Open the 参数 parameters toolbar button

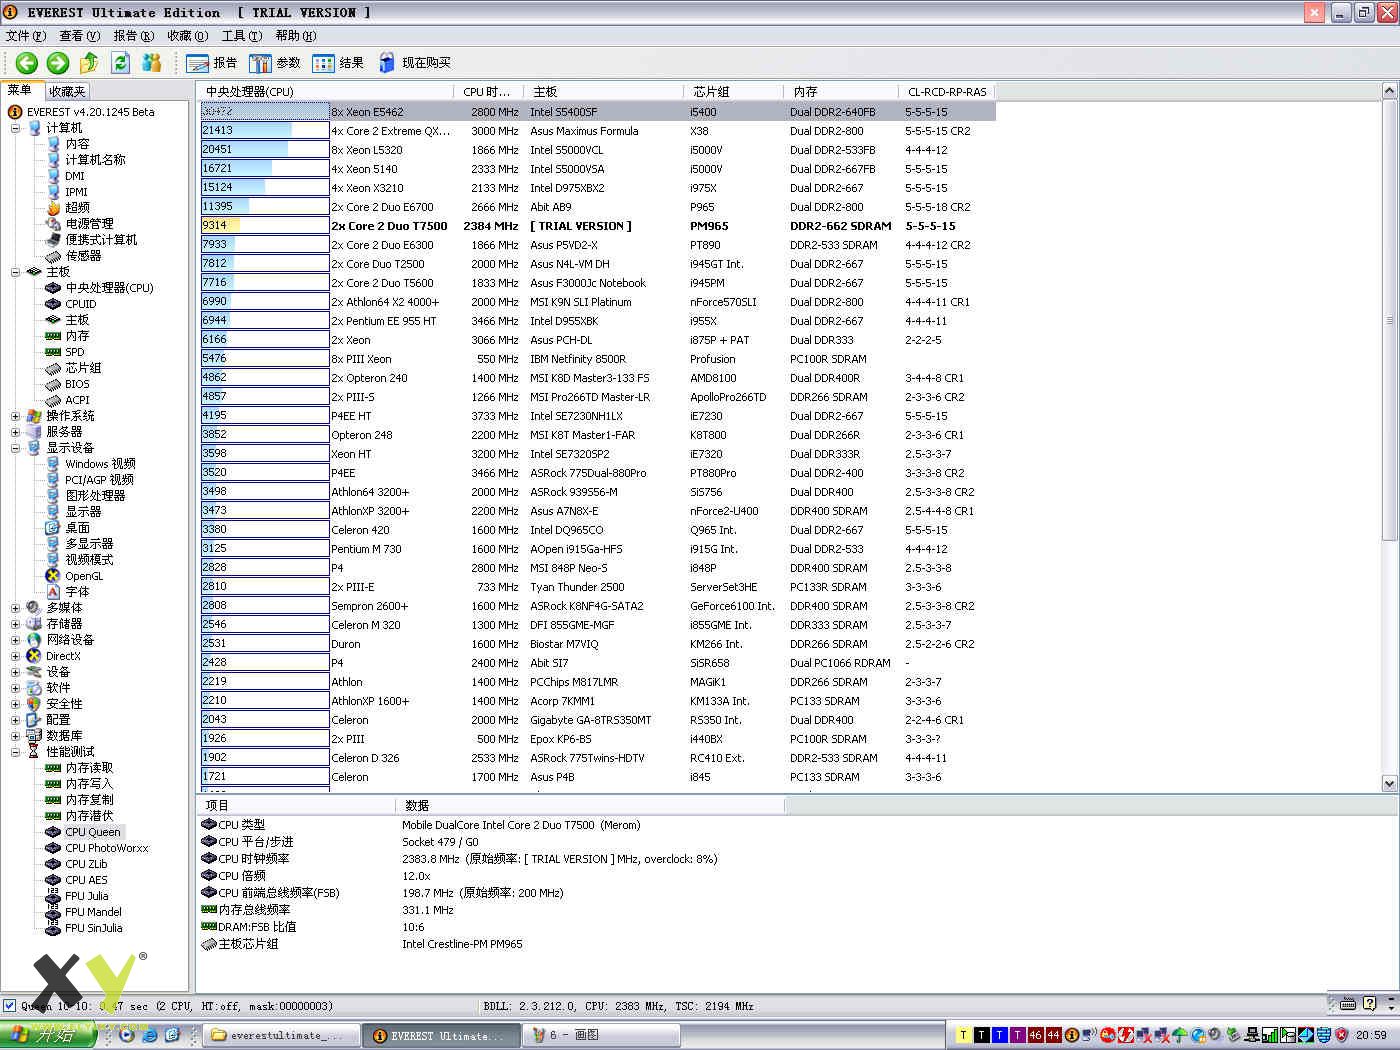(275, 63)
